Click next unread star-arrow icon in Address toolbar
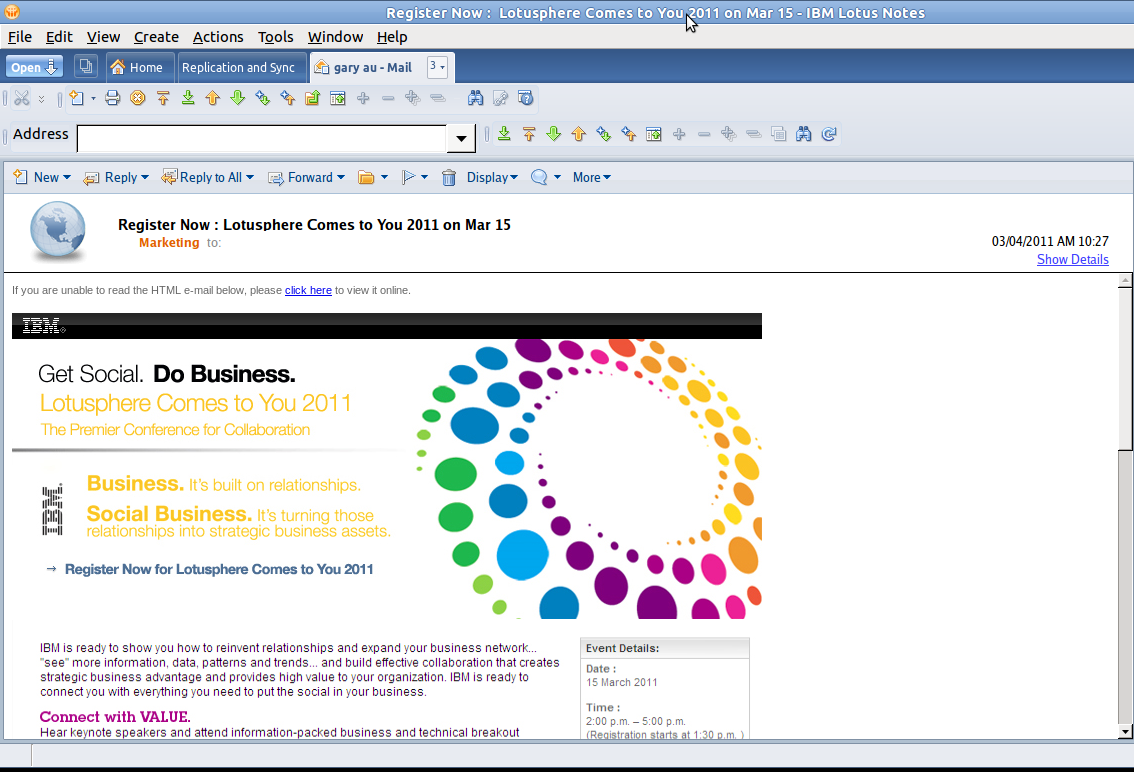The width and height of the screenshot is (1134, 772). click(603, 134)
